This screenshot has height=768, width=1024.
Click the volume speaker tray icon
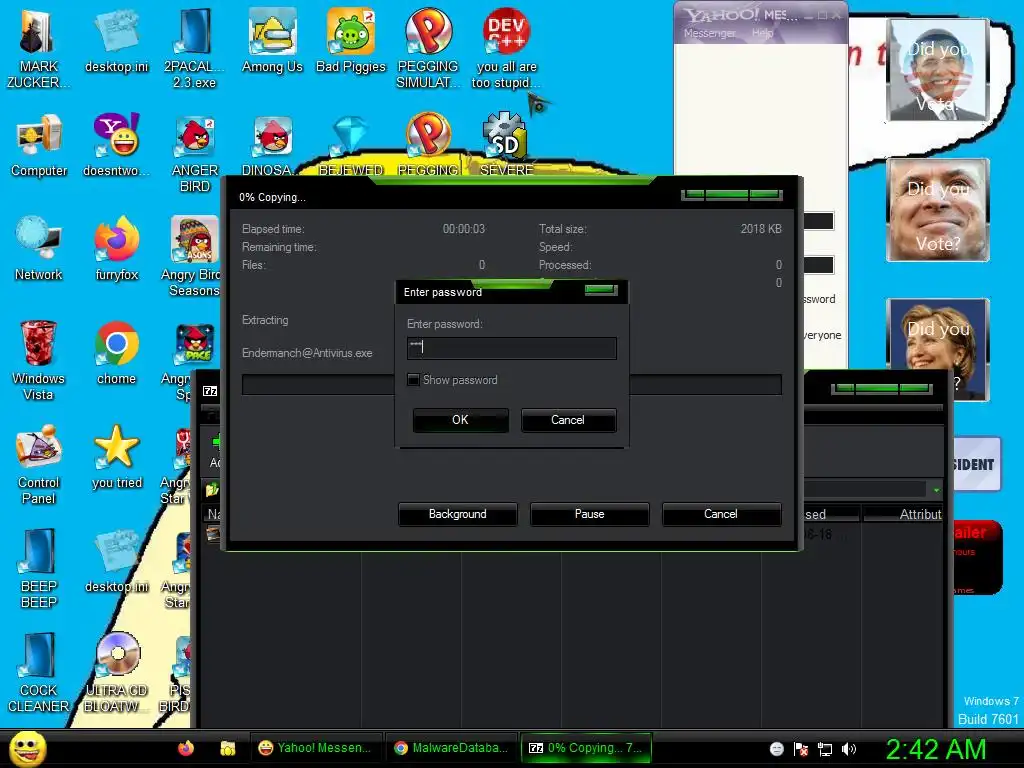848,749
